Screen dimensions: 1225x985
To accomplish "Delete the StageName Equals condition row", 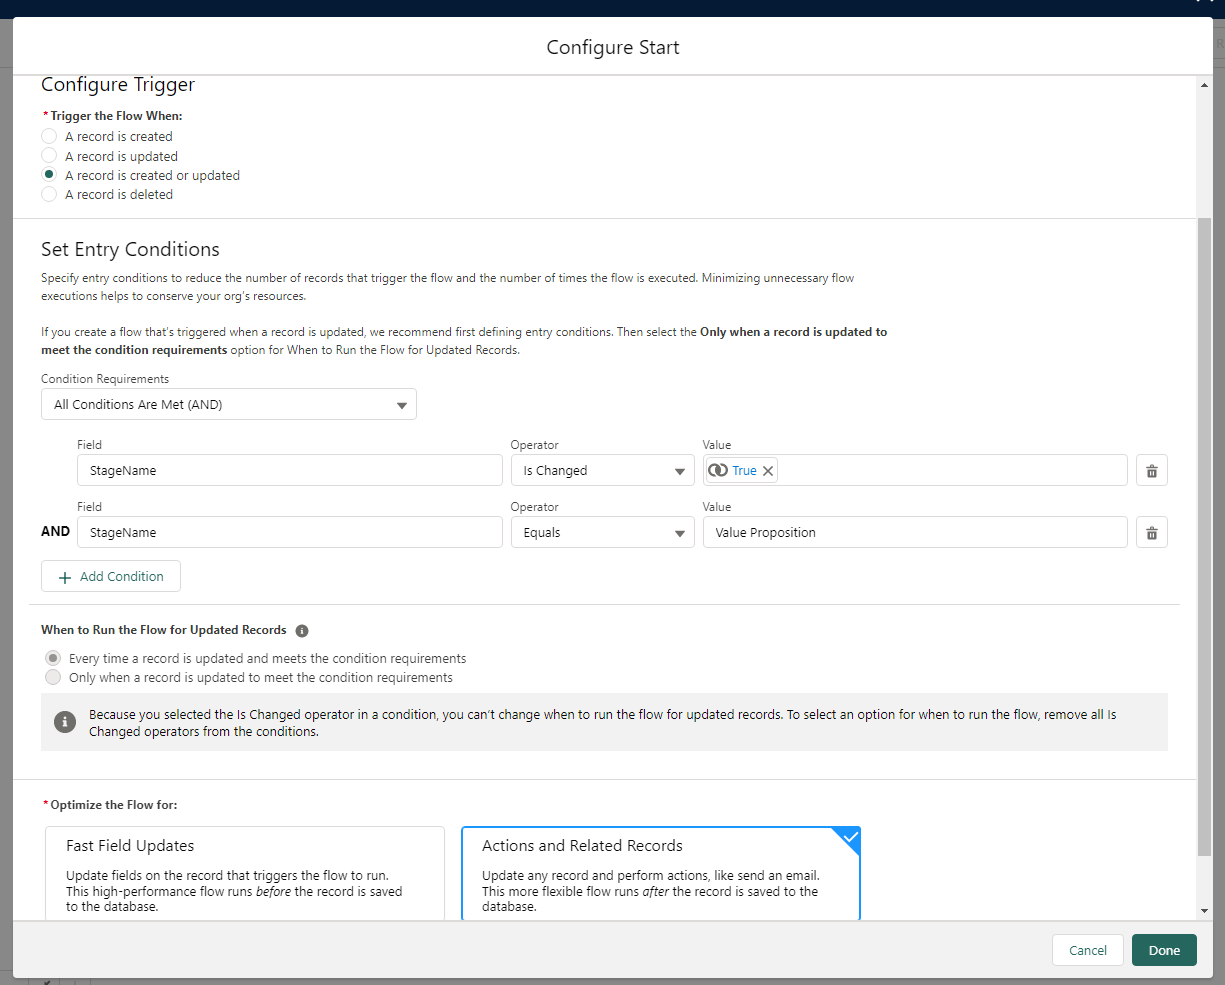I will pyautogui.click(x=1151, y=533).
